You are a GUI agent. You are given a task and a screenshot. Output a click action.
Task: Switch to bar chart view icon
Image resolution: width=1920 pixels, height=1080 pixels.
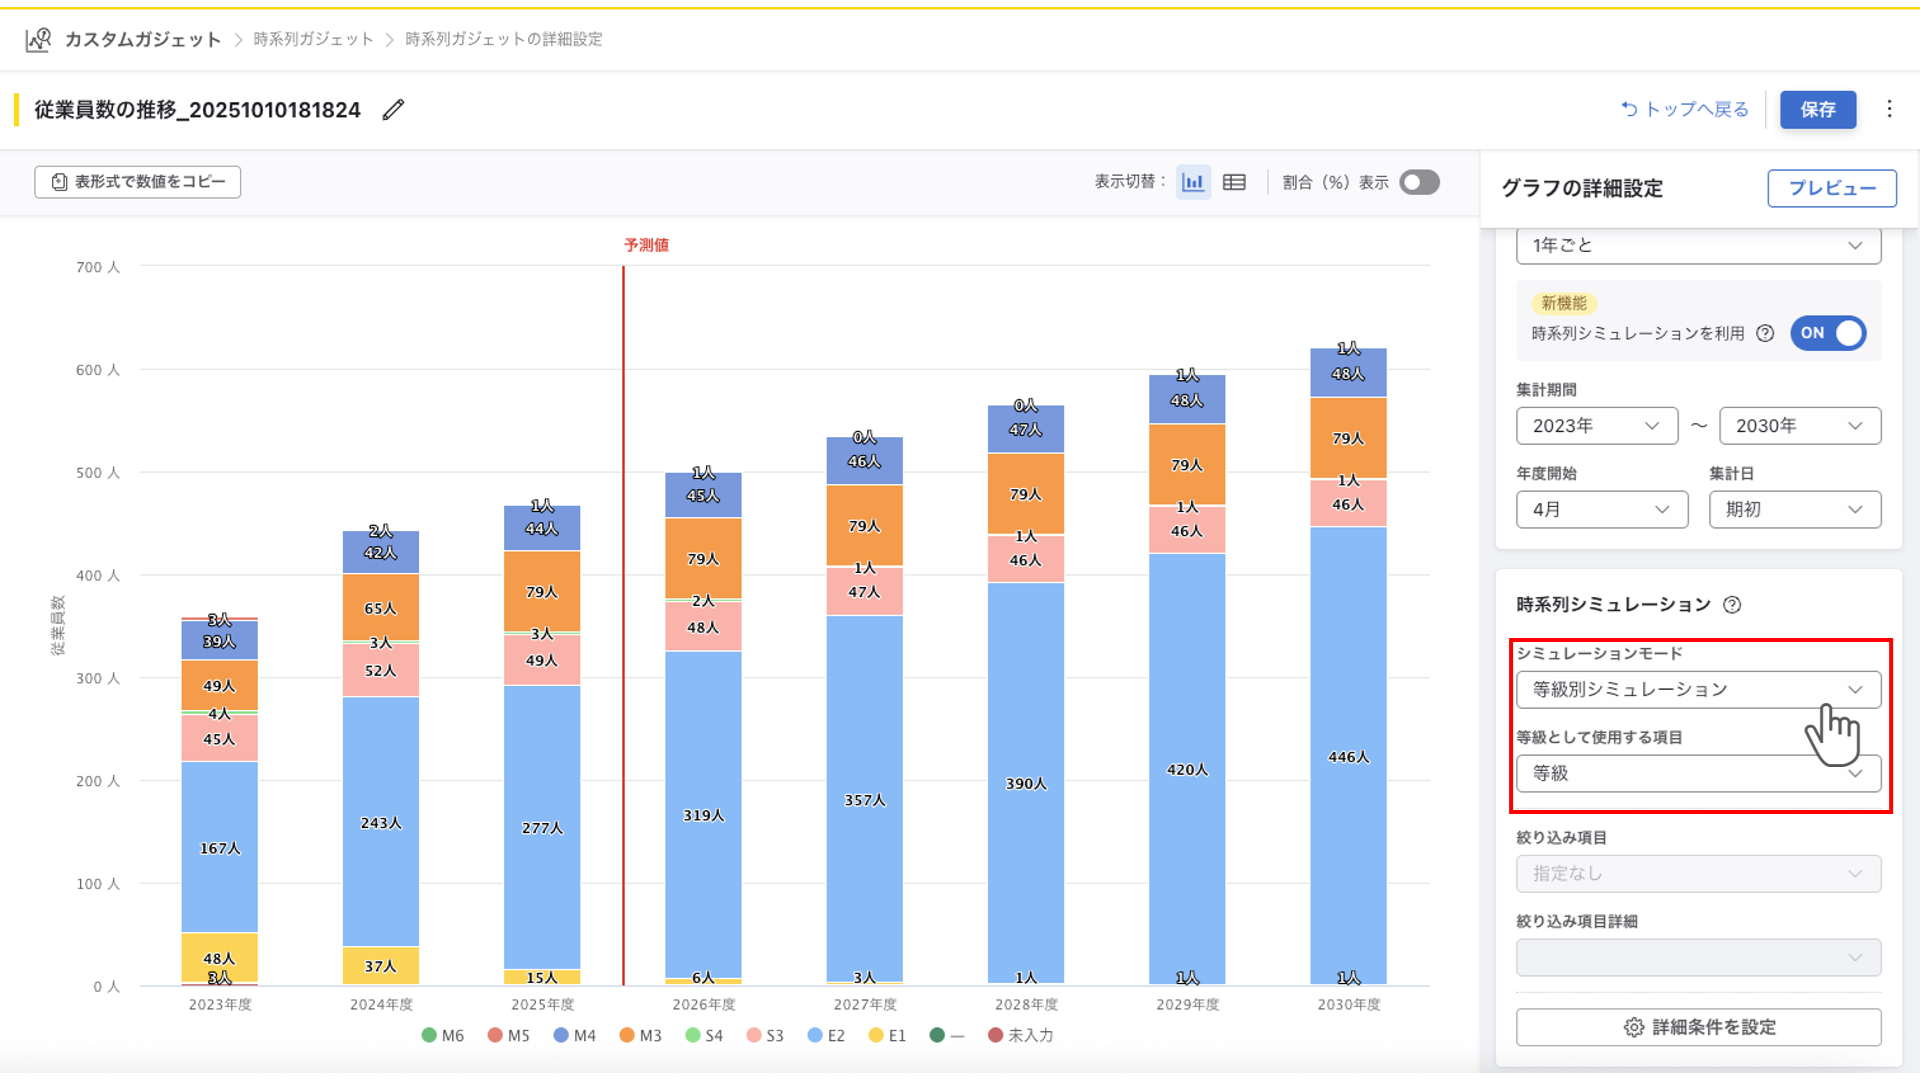click(1193, 182)
